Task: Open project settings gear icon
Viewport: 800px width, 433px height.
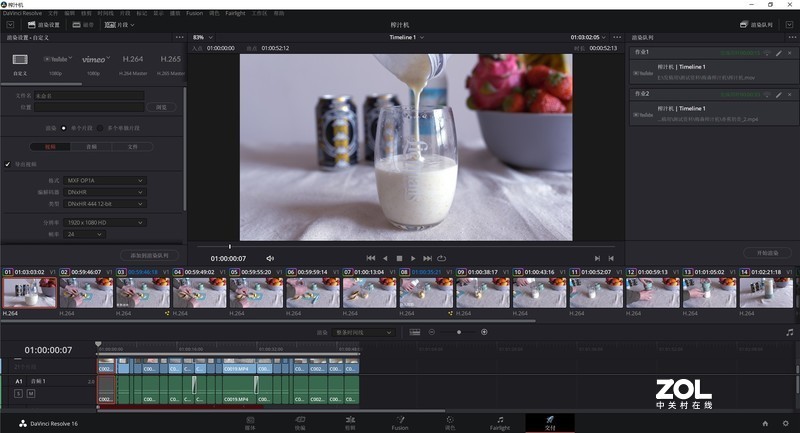Action: (786, 423)
